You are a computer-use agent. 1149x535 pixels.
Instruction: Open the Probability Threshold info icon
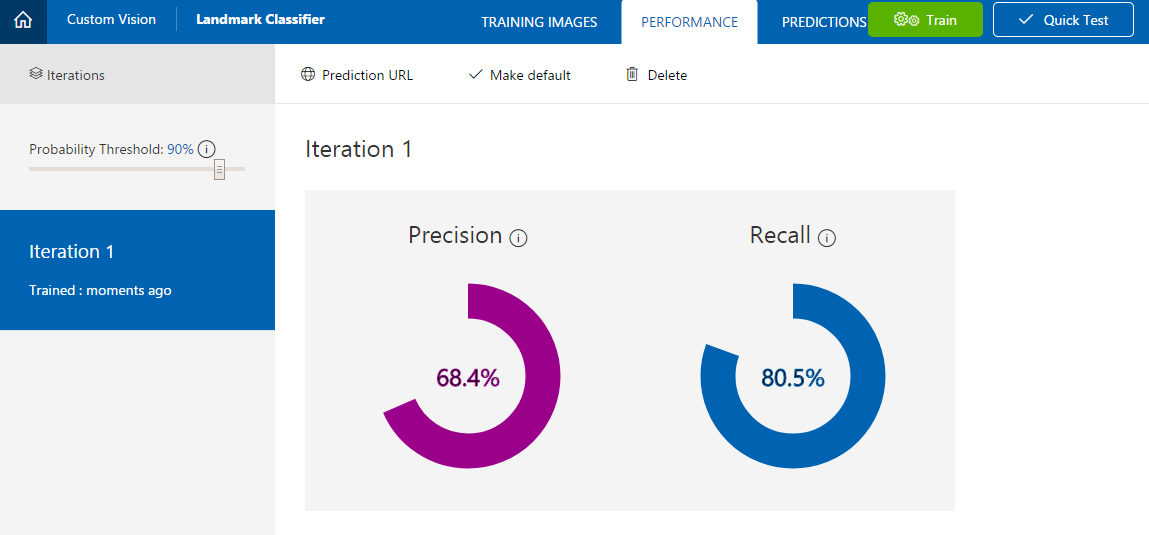click(x=207, y=149)
